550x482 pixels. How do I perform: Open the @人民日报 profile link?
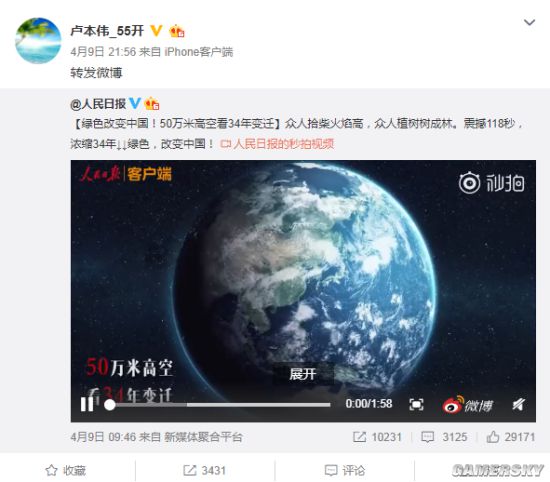(x=98, y=104)
